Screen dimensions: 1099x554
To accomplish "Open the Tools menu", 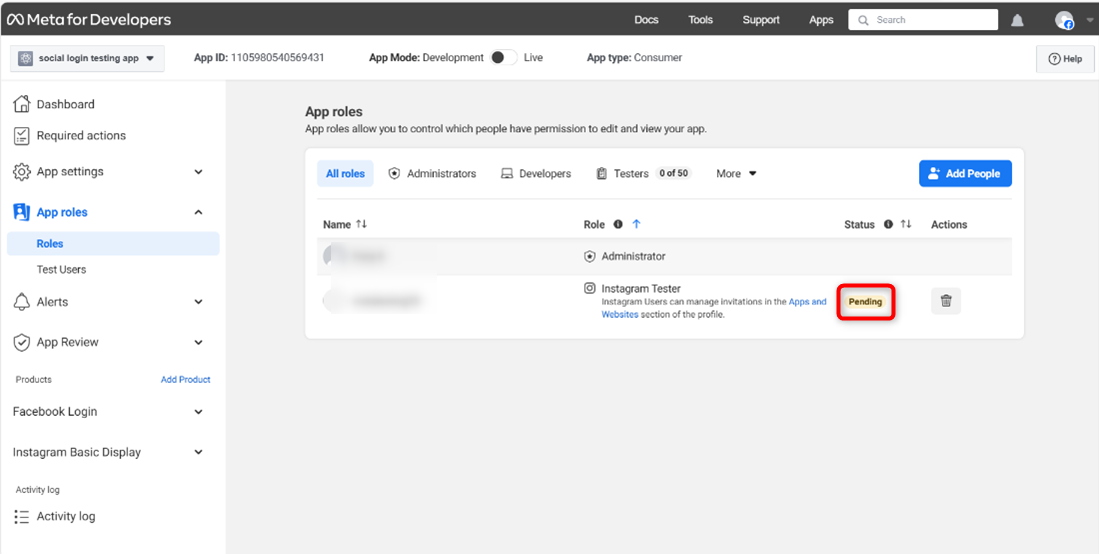I will point(700,20).
